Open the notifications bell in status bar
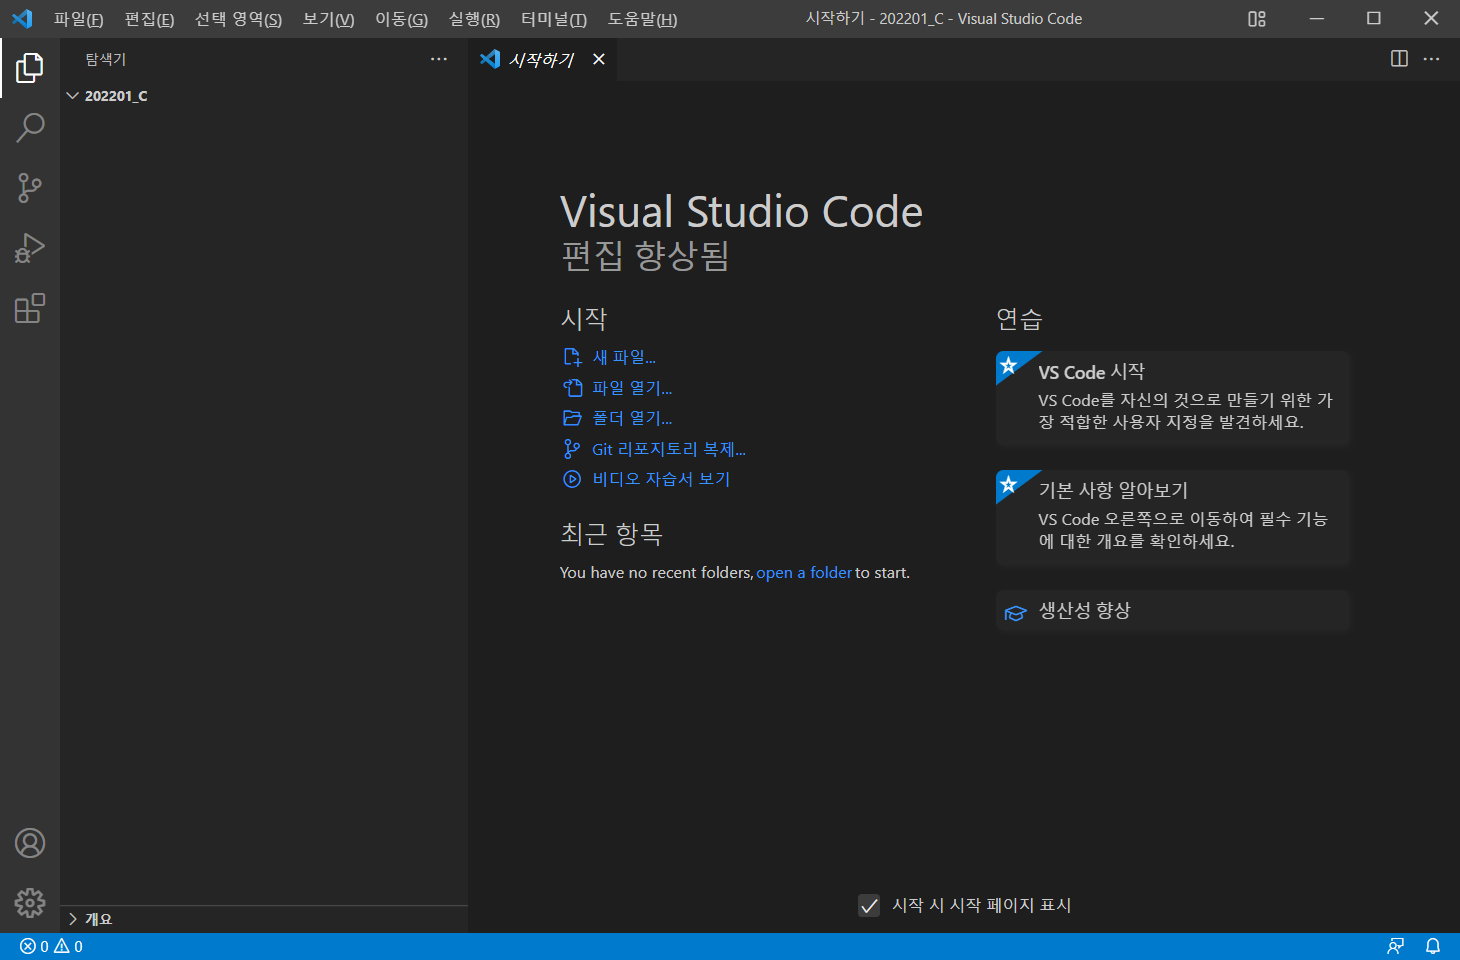The image size is (1460, 960). point(1433,946)
